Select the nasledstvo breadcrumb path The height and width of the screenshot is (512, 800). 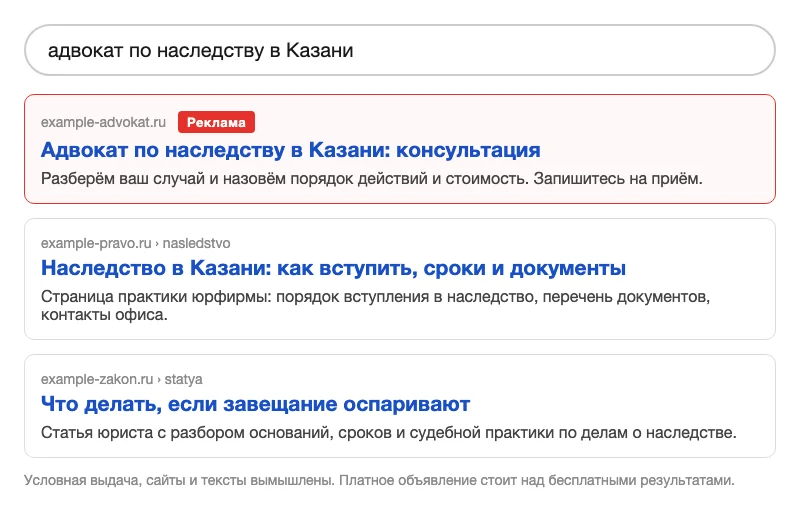[x=196, y=243]
